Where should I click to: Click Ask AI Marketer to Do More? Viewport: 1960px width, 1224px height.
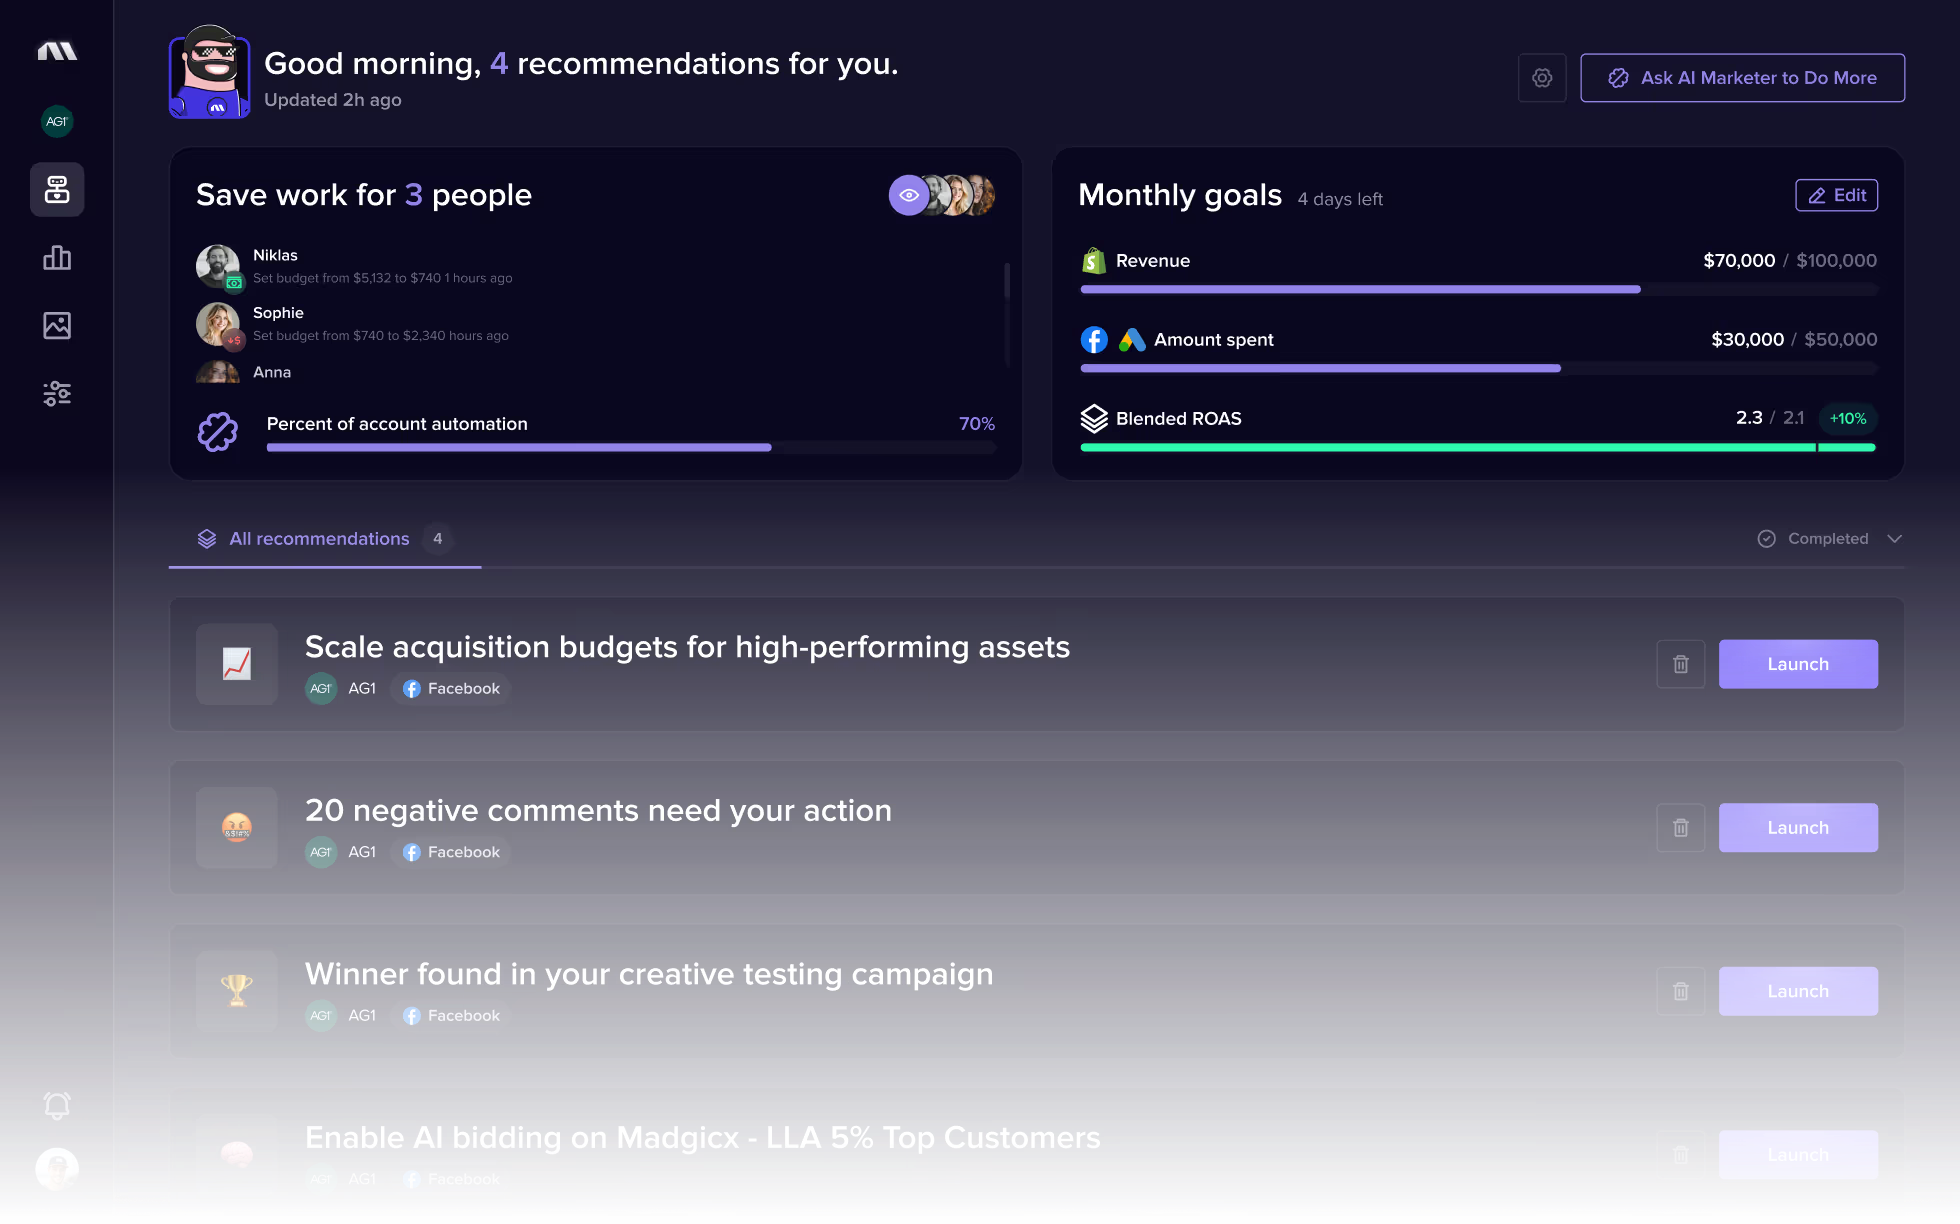pyautogui.click(x=1741, y=78)
